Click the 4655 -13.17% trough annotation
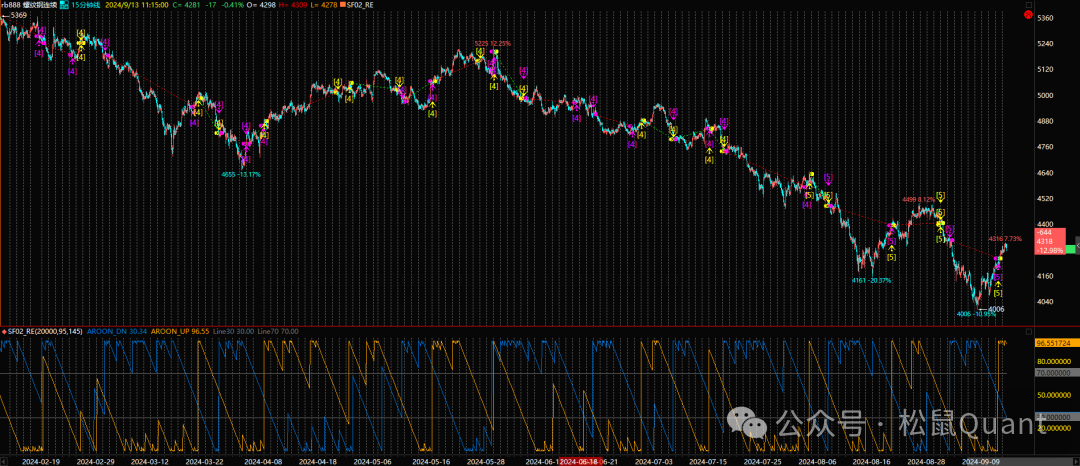The image size is (1080, 466). coord(242,174)
